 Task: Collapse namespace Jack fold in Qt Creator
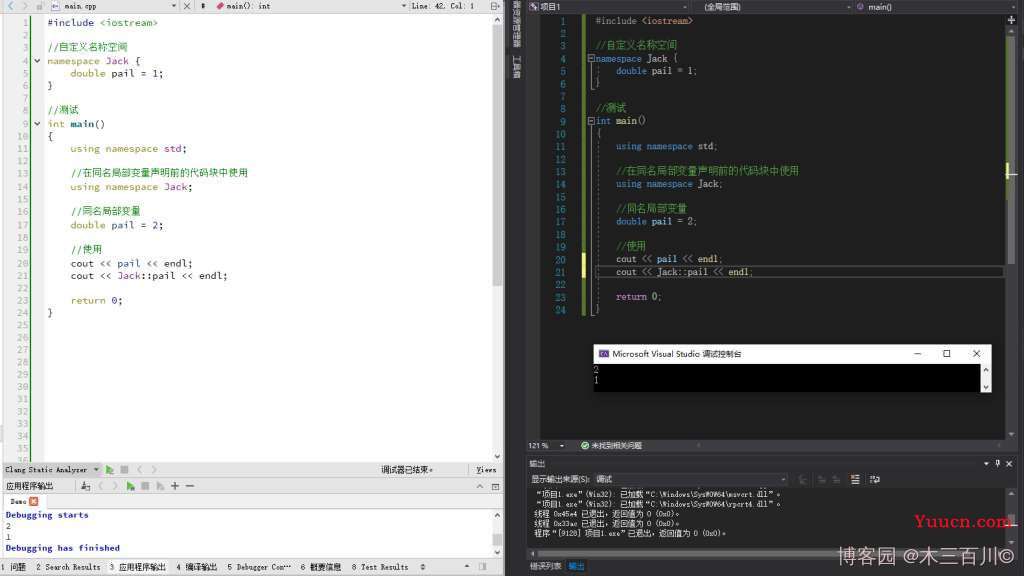(x=37, y=61)
